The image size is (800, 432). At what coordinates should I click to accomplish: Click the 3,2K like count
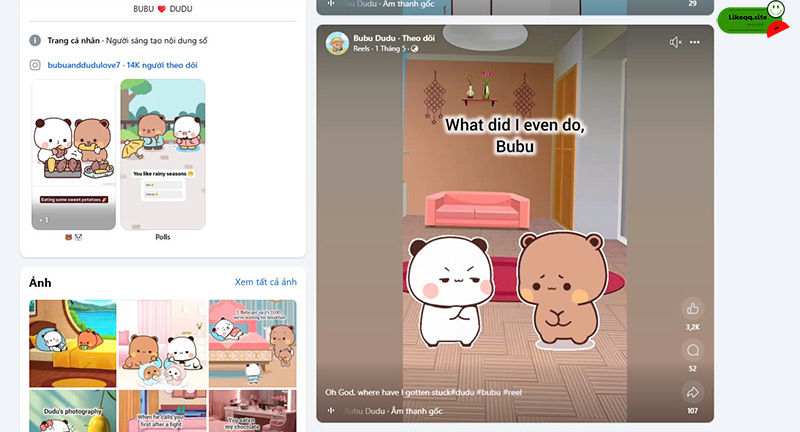[692, 327]
